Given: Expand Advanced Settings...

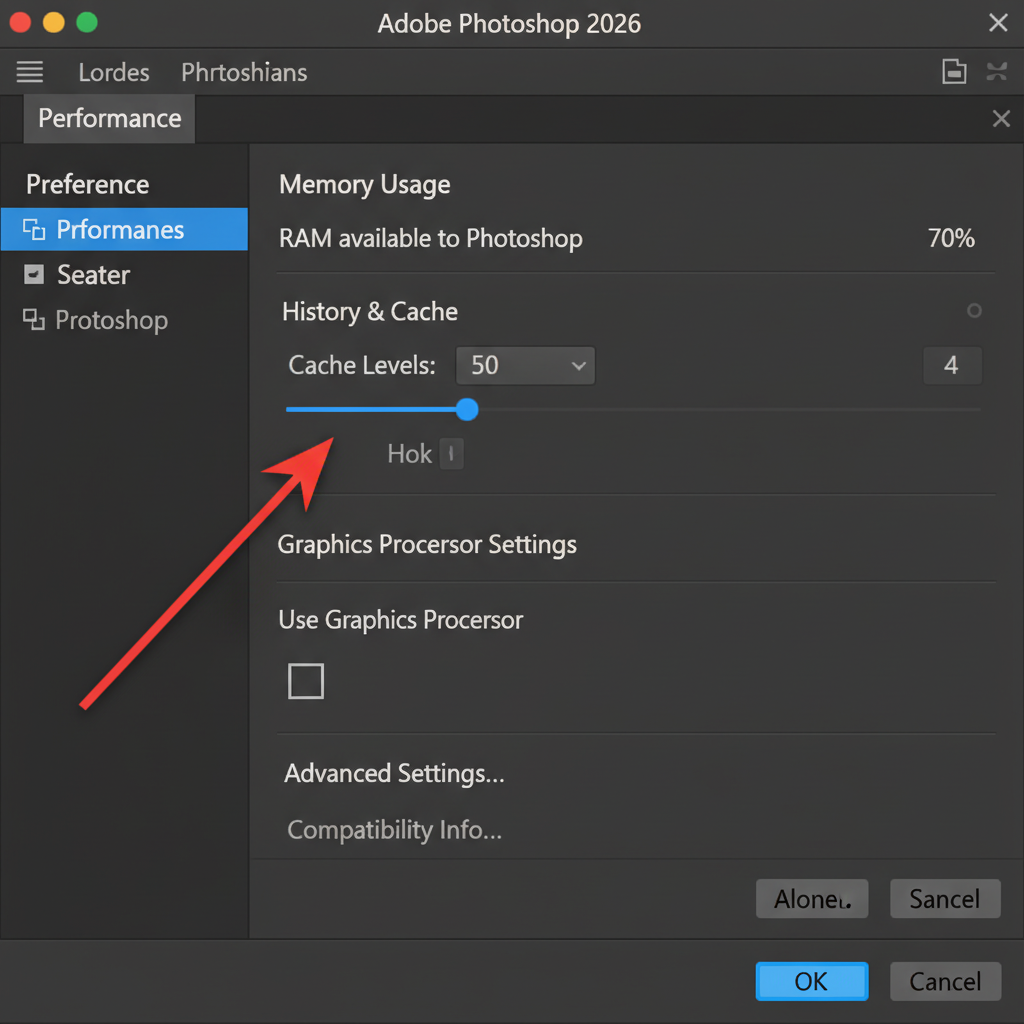Looking at the screenshot, I should (x=394, y=773).
